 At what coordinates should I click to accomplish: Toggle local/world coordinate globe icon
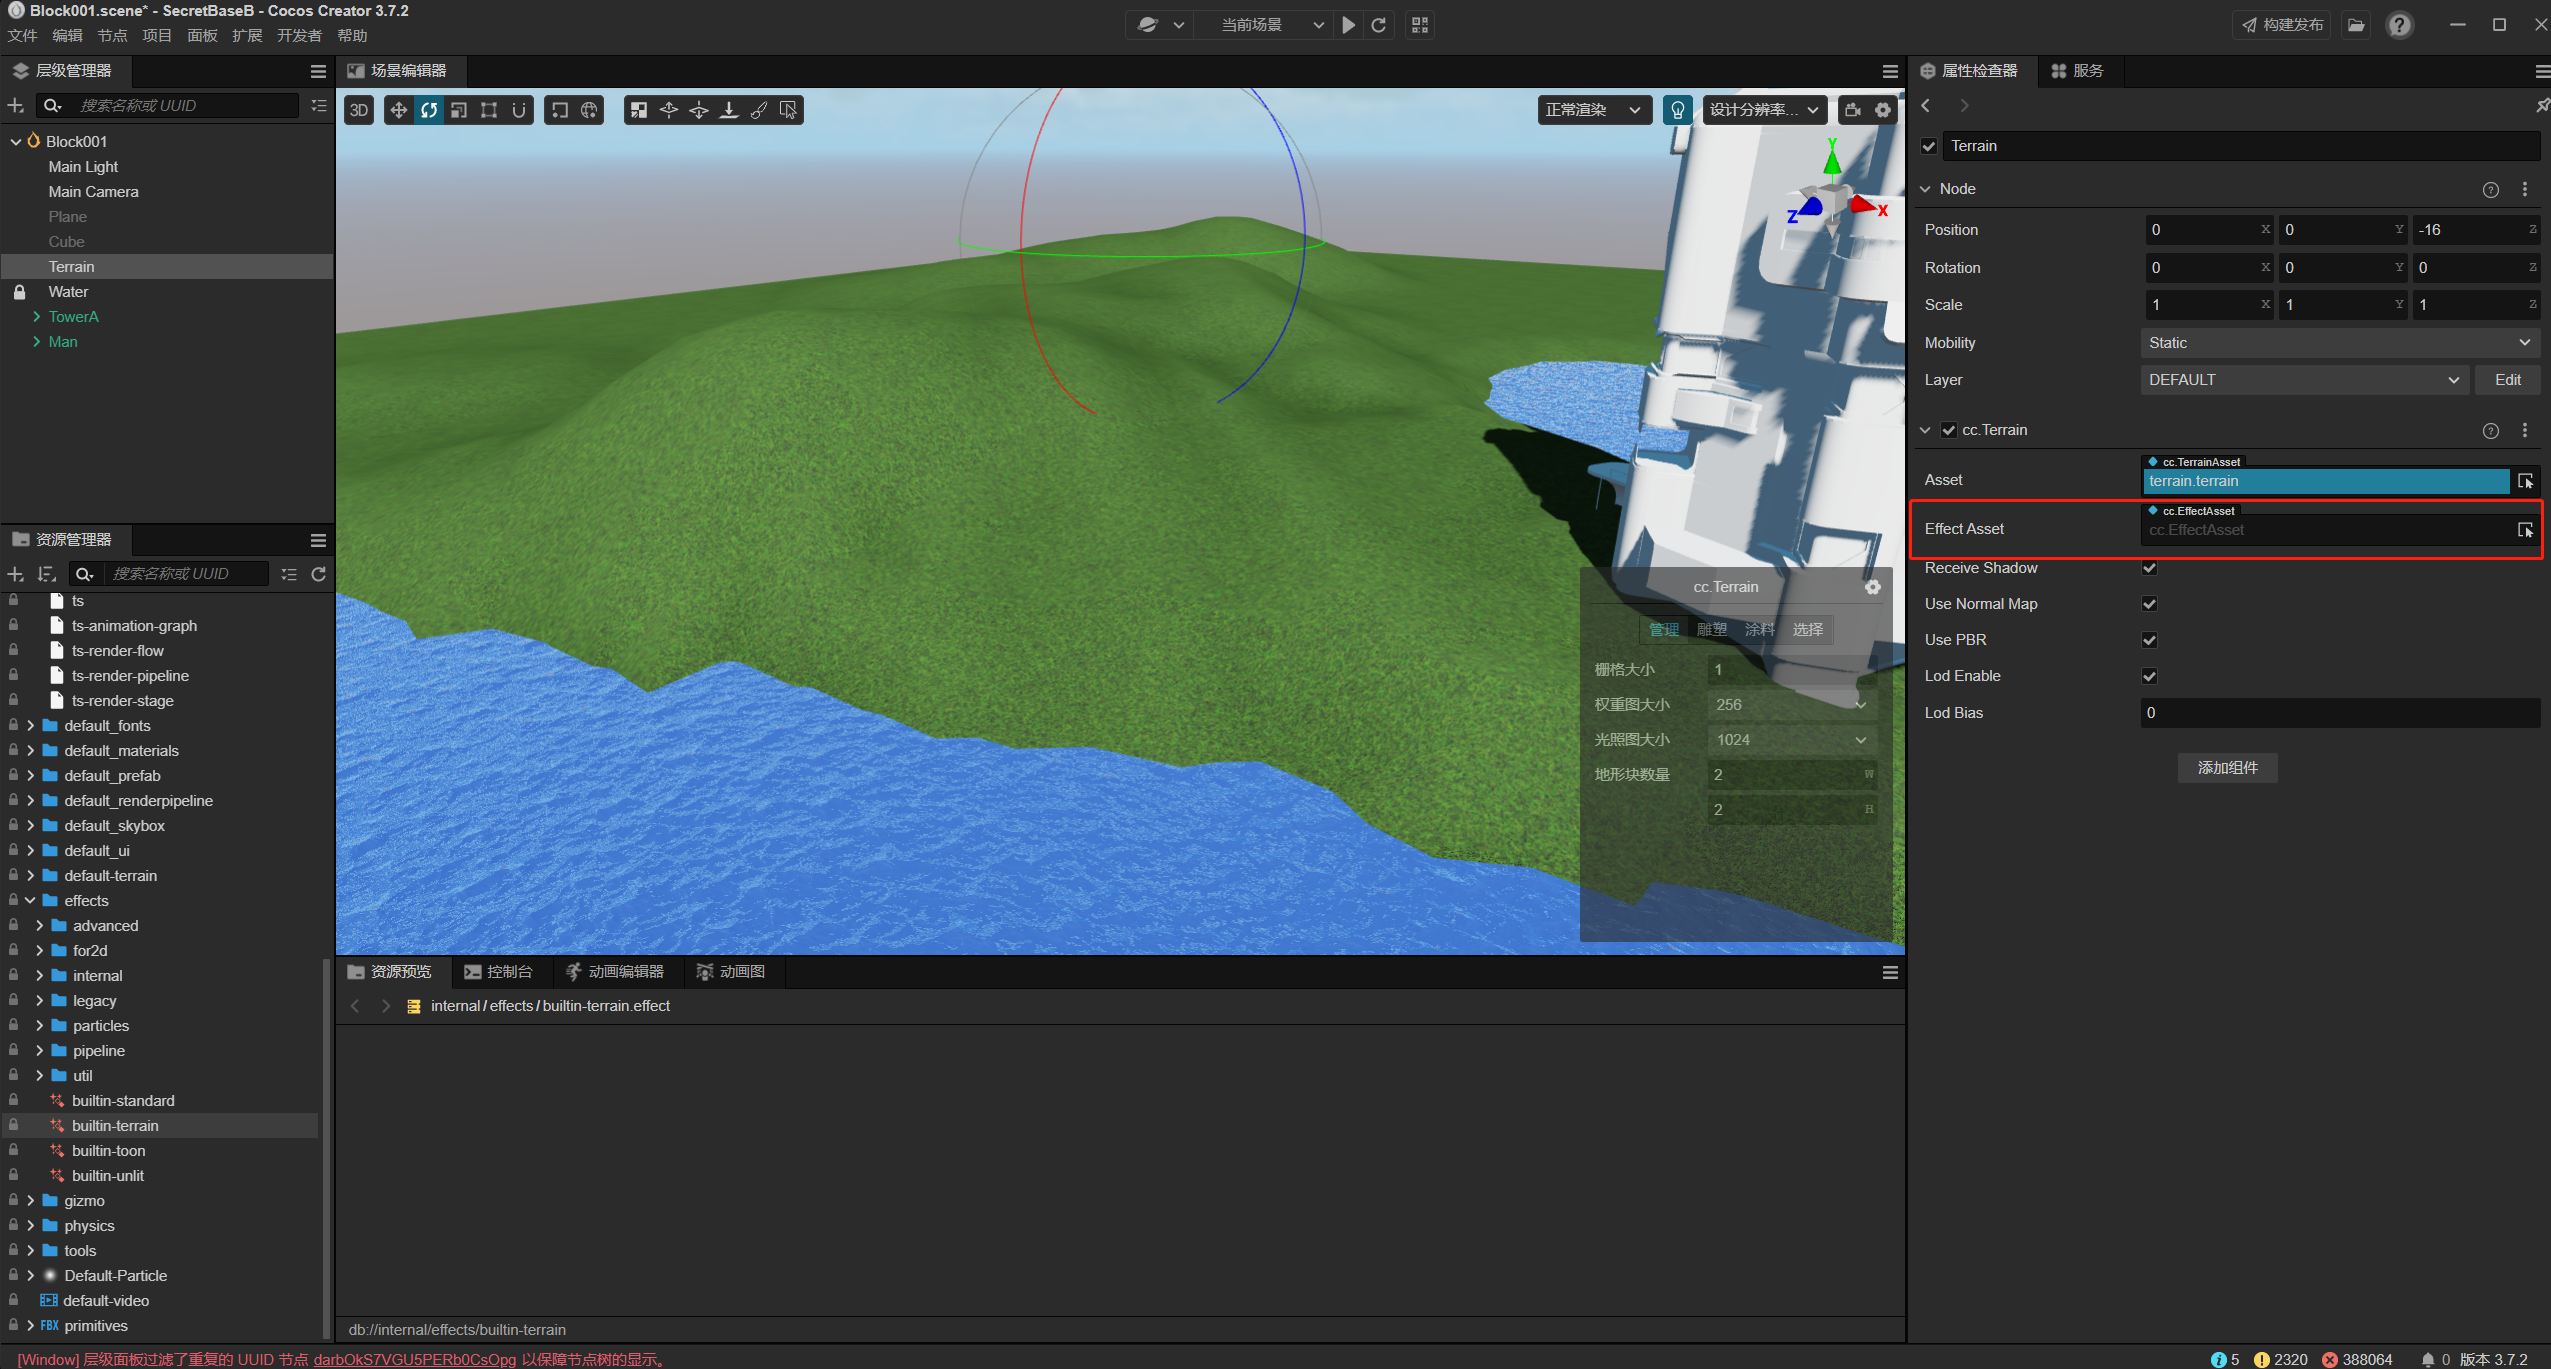click(x=590, y=110)
